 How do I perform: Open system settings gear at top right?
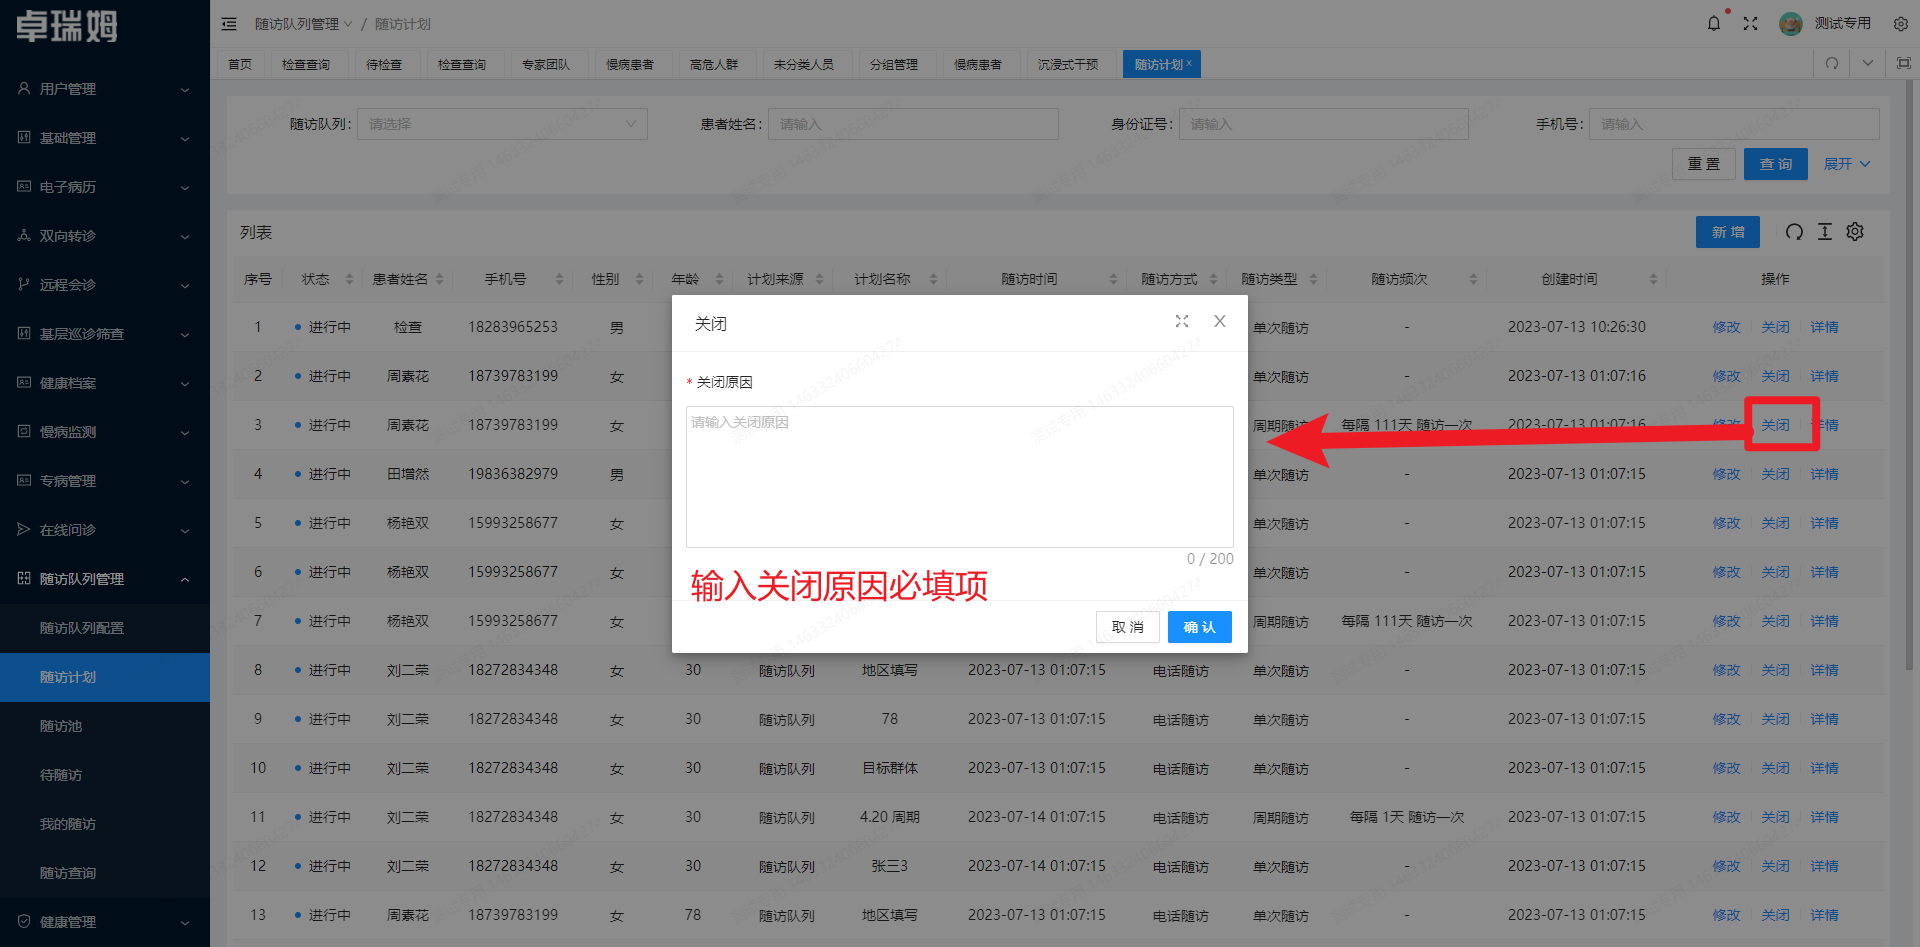coord(1901,23)
